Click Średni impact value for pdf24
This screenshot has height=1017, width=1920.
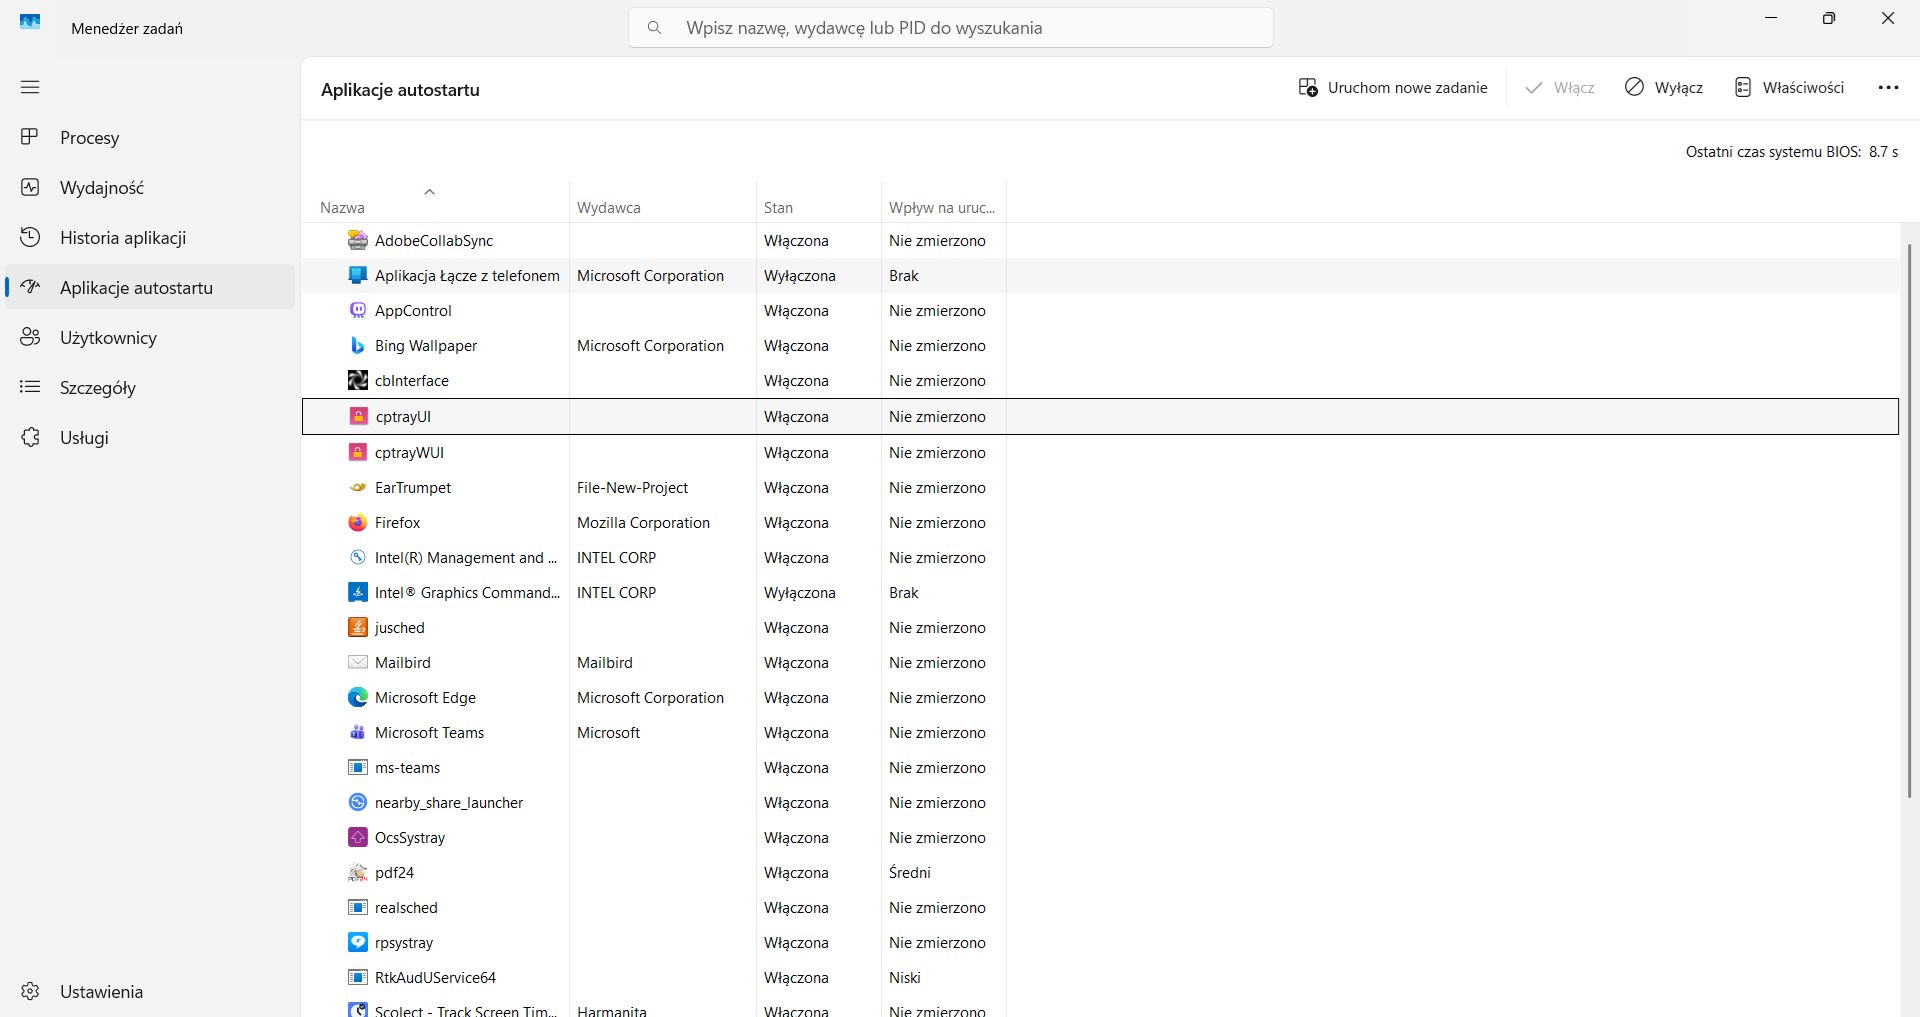909,872
